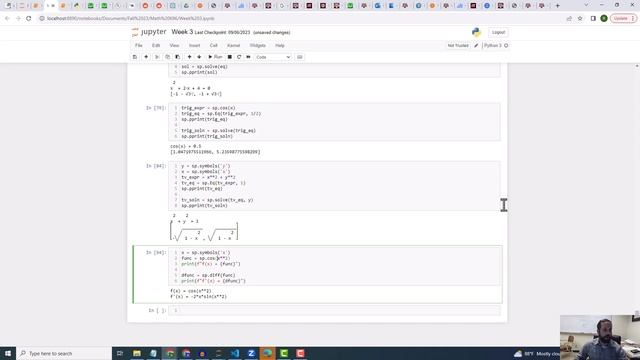Interrupt the kernel with stop icon
The image size is (640, 360).
pyautogui.click(x=230, y=57)
